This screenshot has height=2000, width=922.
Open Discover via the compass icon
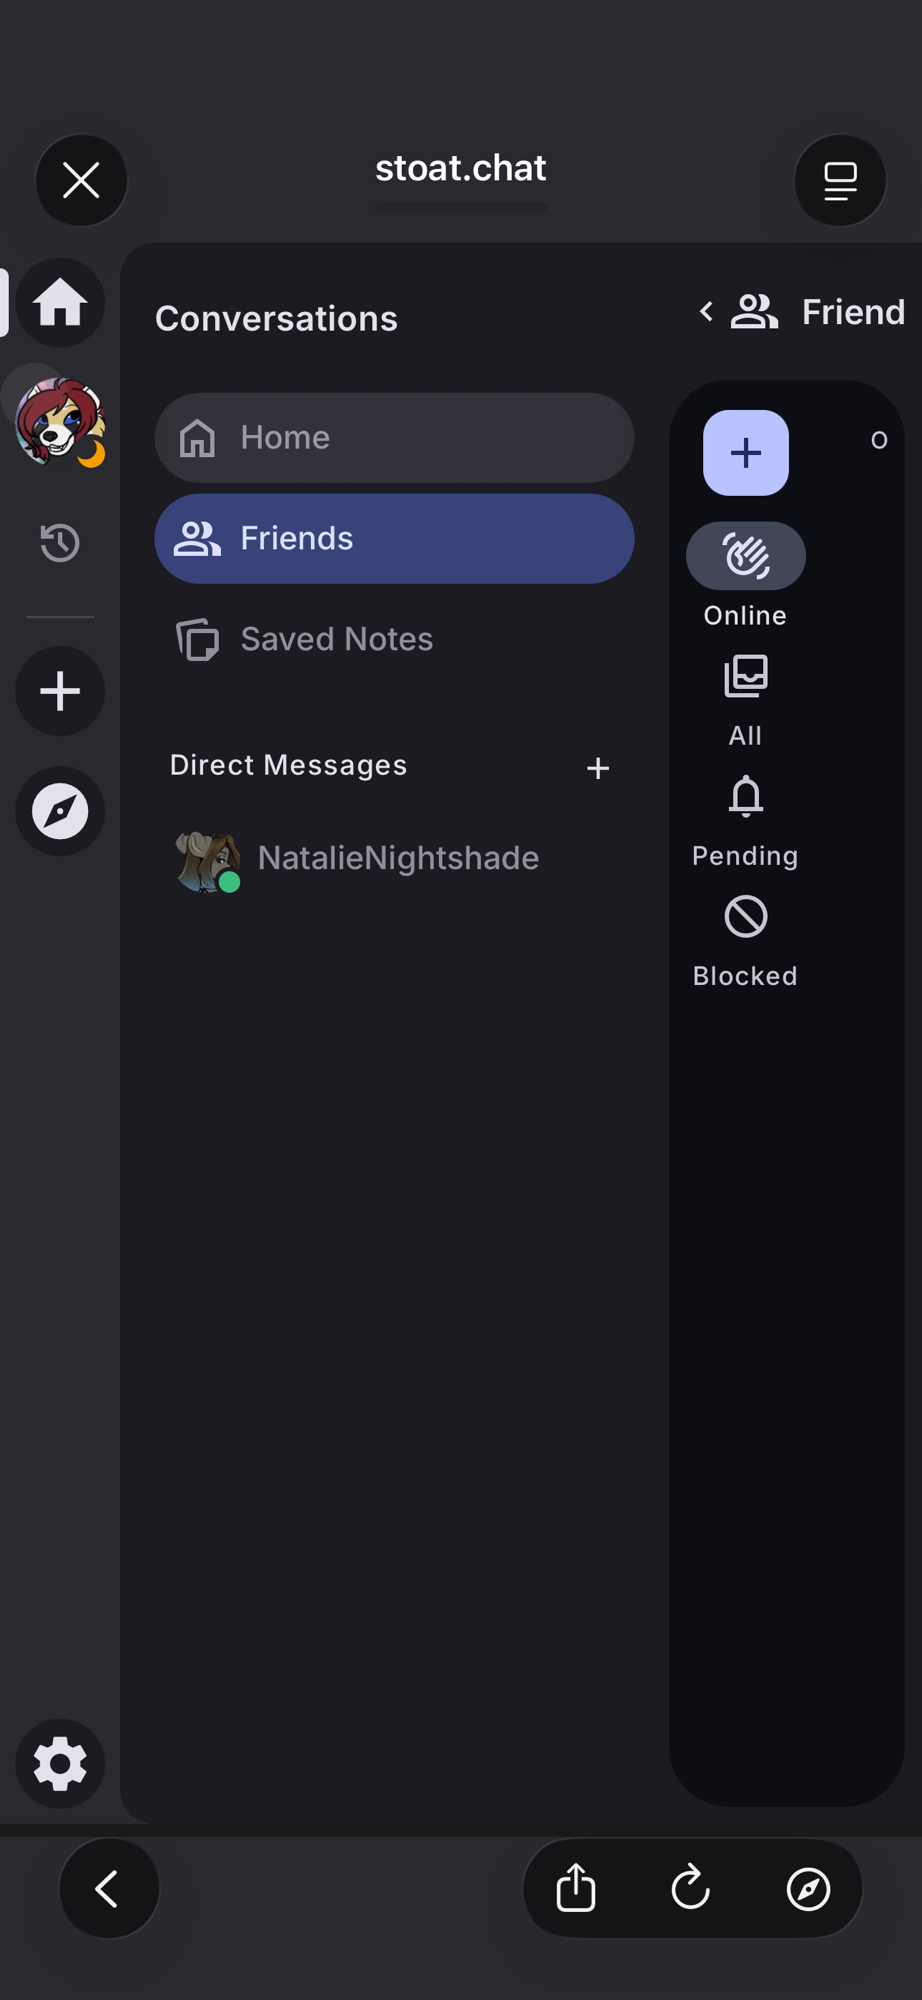(60, 811)
